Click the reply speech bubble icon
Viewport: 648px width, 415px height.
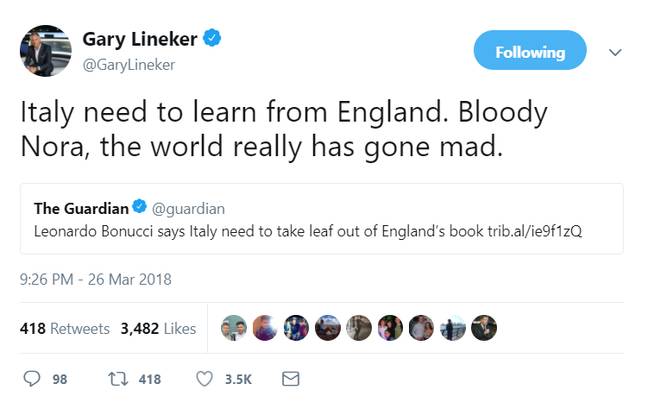pyautogui.click(x=32, y=379)
